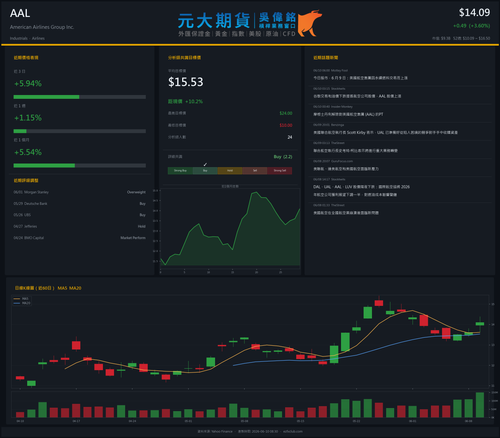Image resolution: width=500 pixels, height=438 pixels.
Task: Click the AAL ticker symbol heading
Action: click(20, 13)
